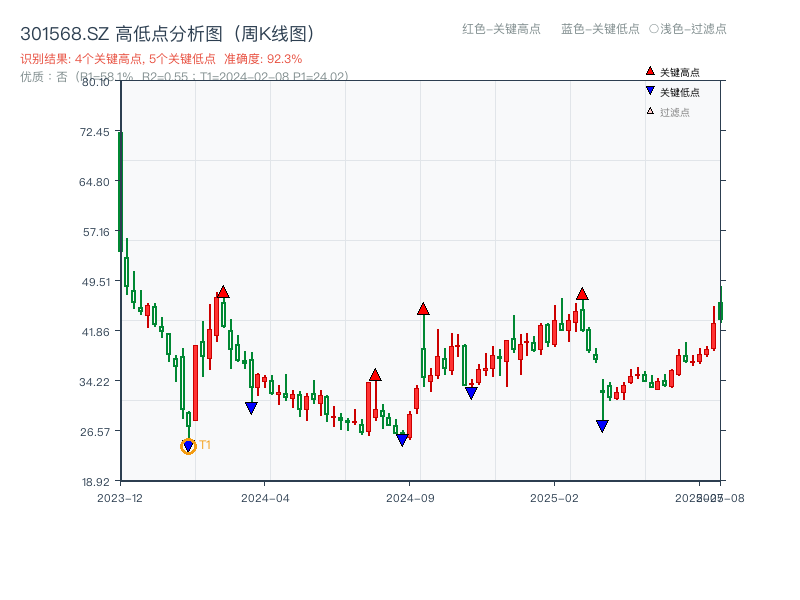Click the blue low marker near 2024-04
This screenshot has width=800, height=600.
[250, 405]
